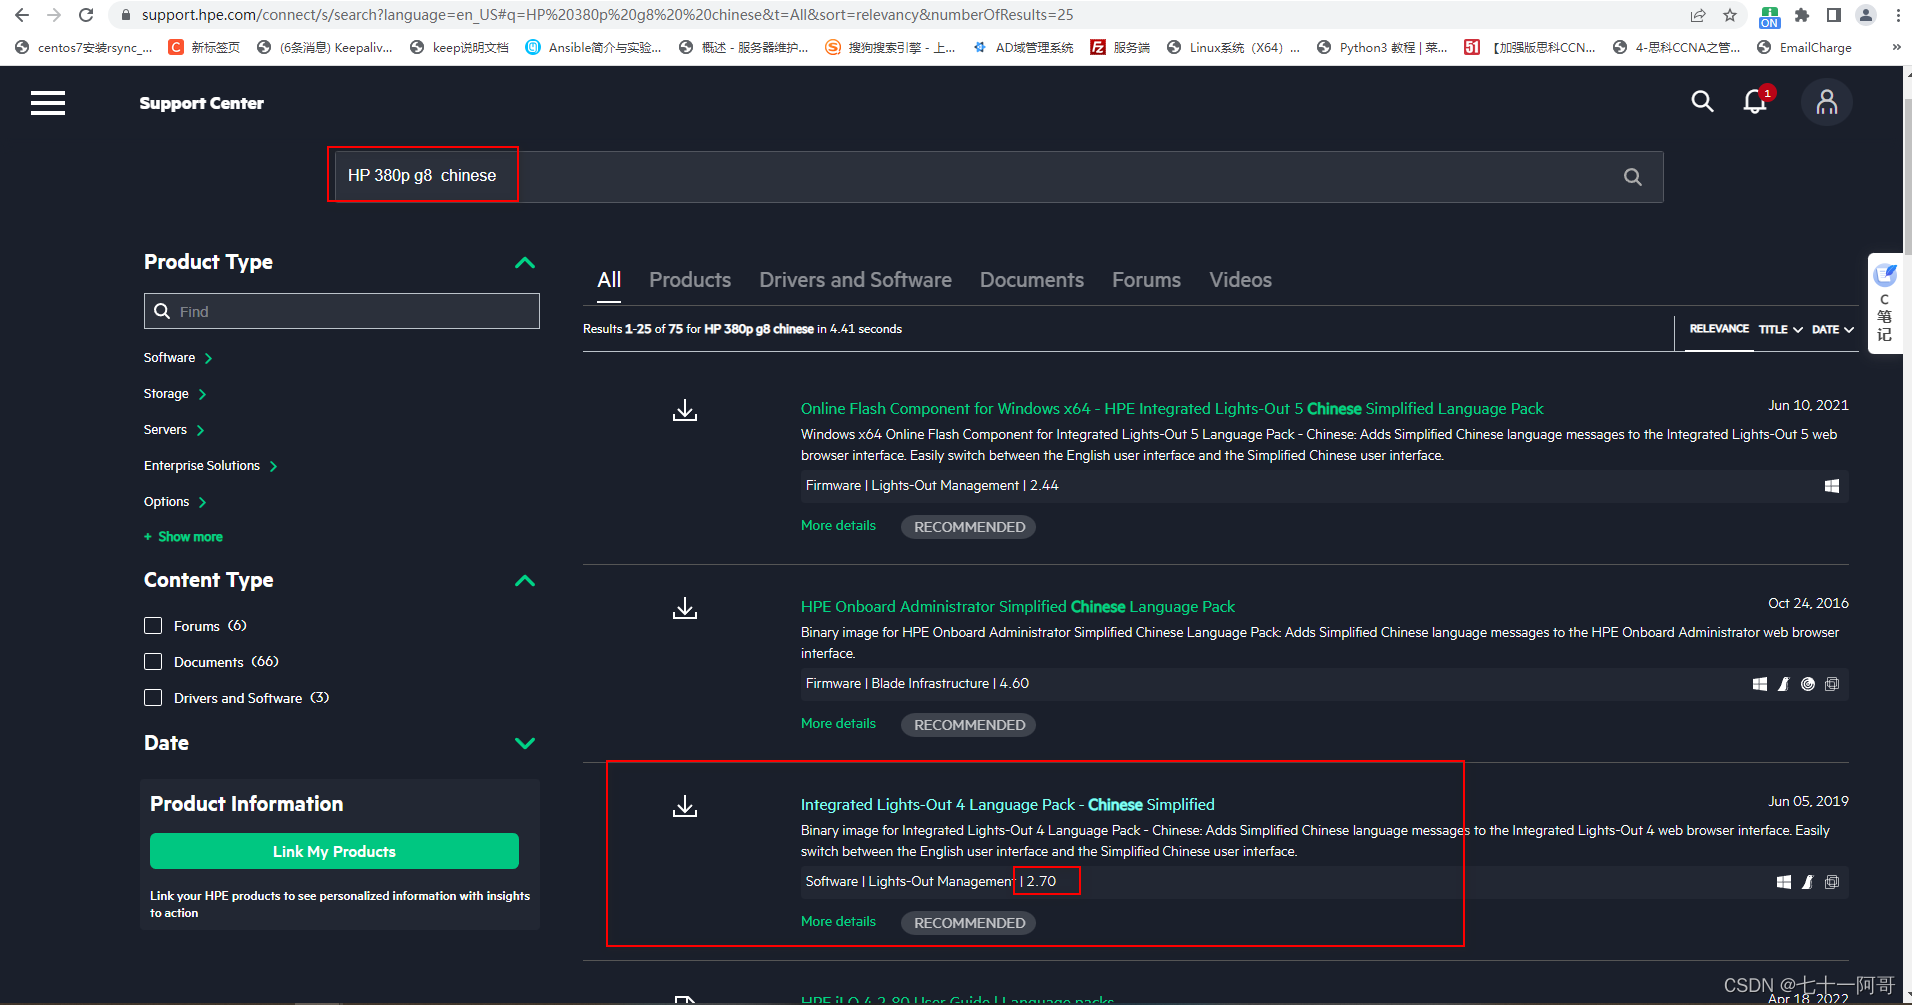Download the iLO 4 Language Pack
Image resolution: width=1912 pixels, height=1005 pixels.
coord(685,807)
